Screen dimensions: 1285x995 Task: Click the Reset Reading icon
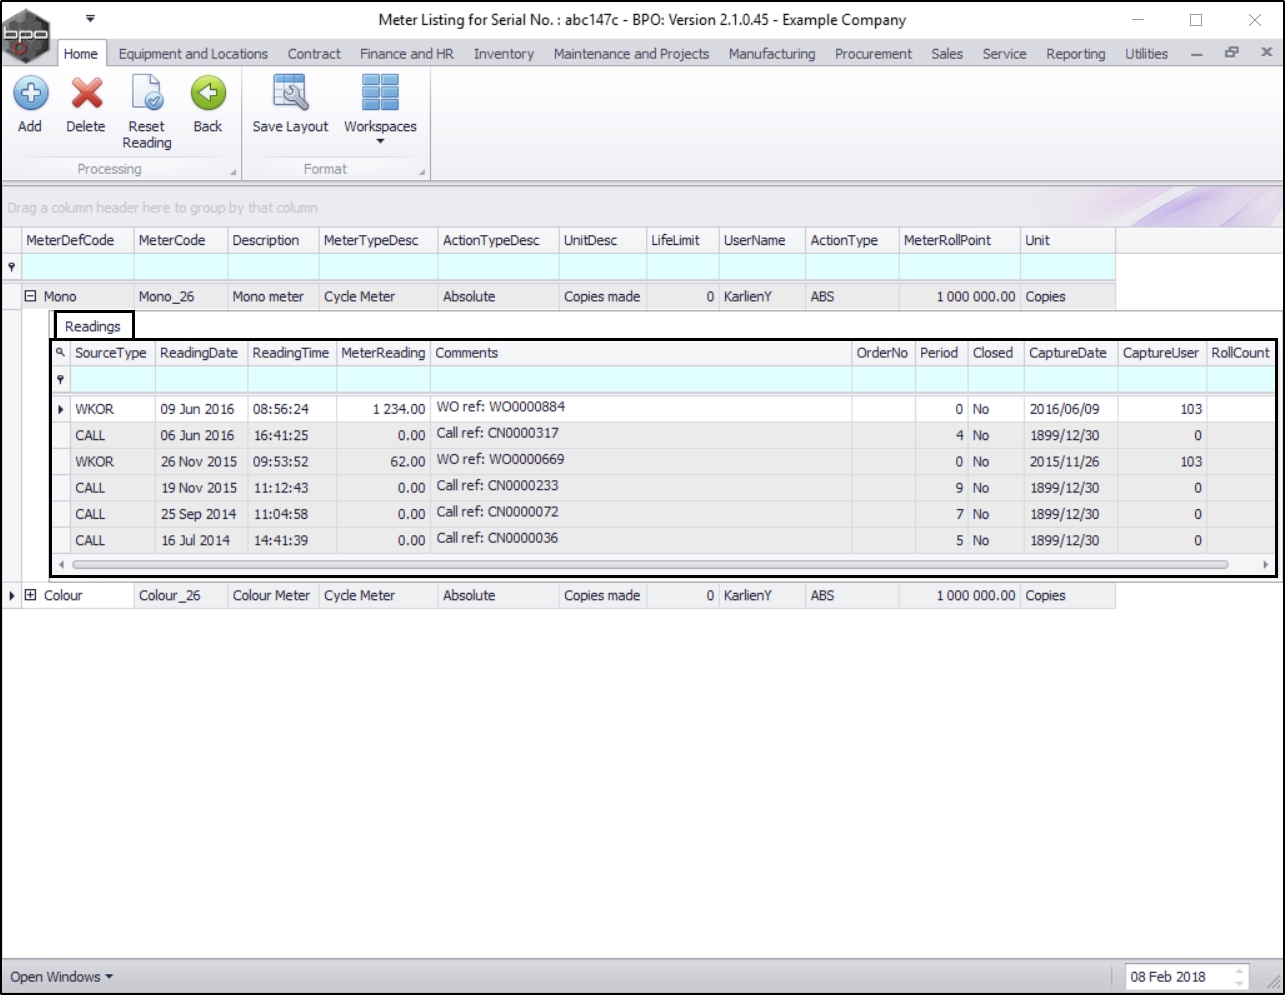pyautogui.click(x=147, y=94)
